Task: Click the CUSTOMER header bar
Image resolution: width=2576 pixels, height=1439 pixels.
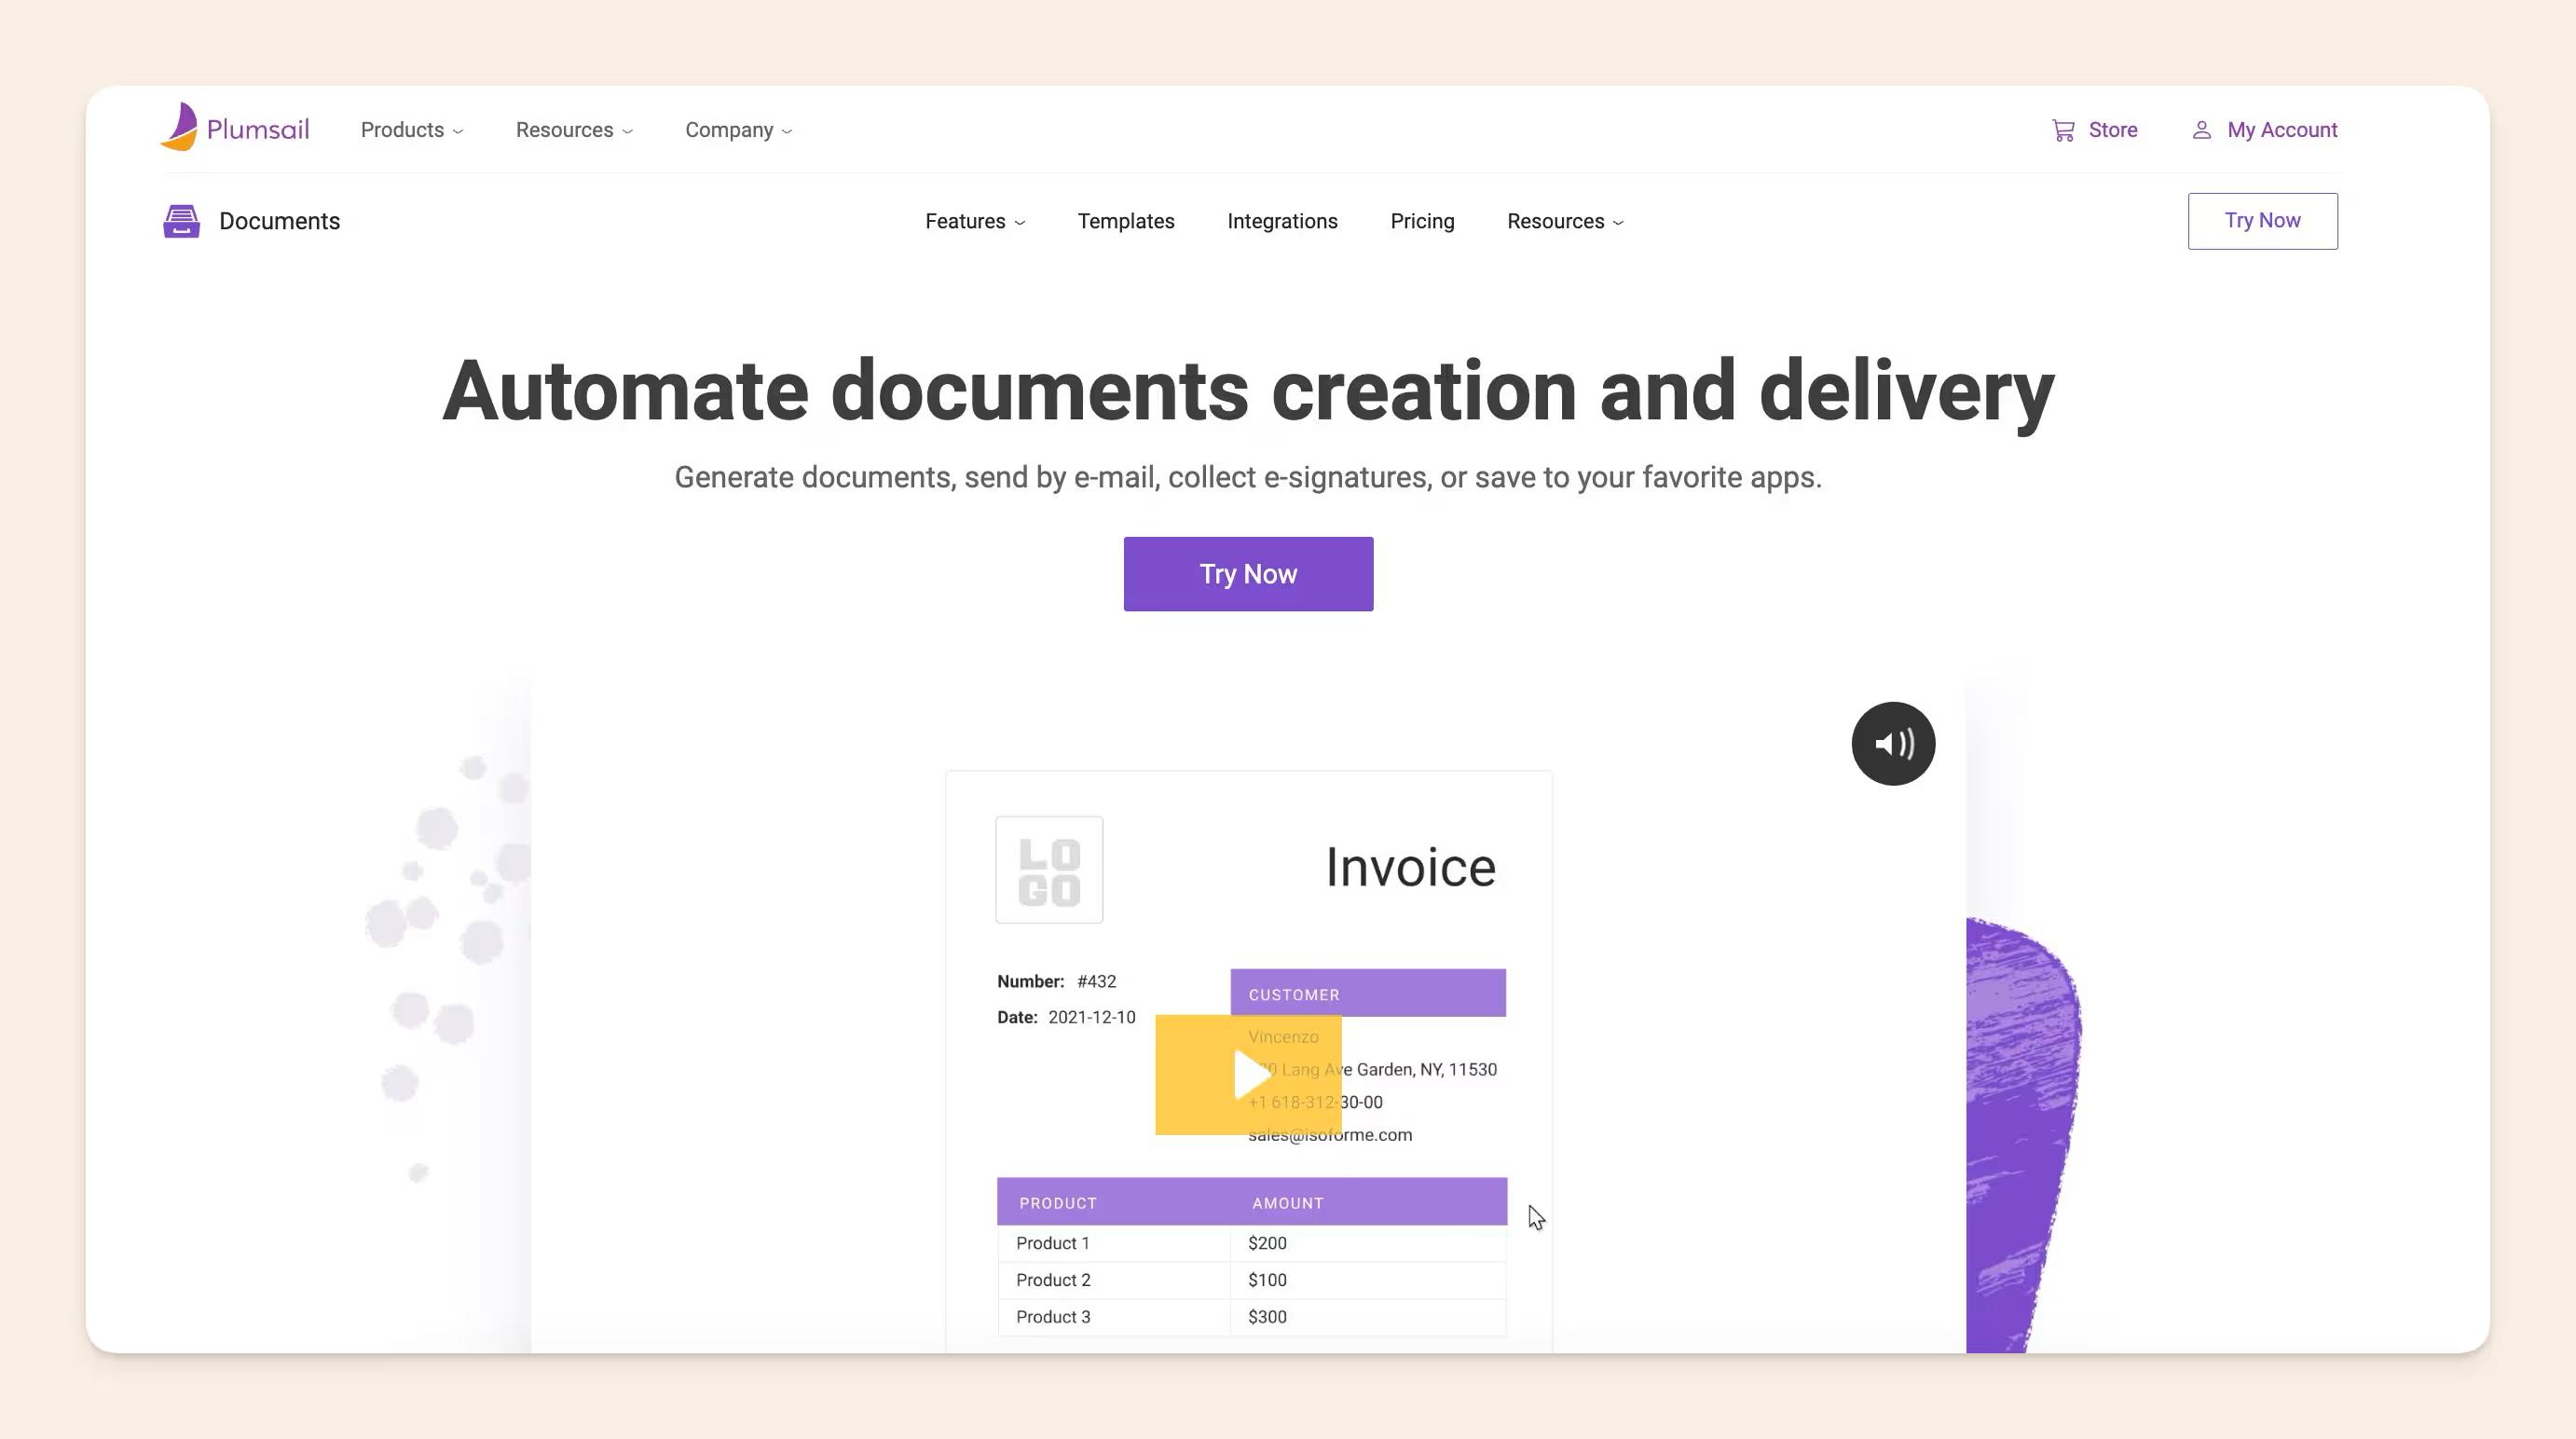Action: click(x=1368, y=993)
